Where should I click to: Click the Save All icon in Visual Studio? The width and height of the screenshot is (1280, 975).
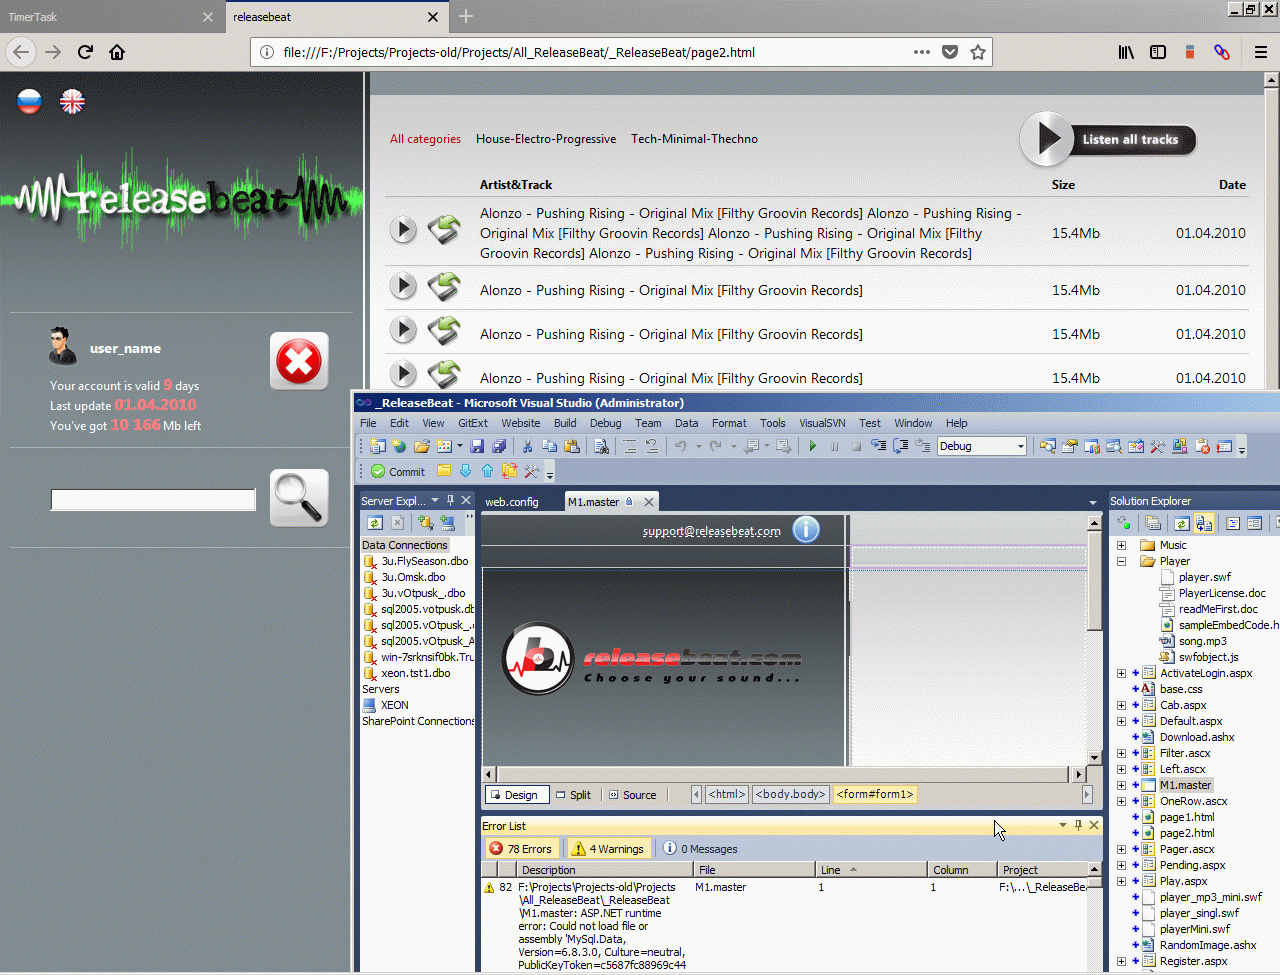point(498,446)
